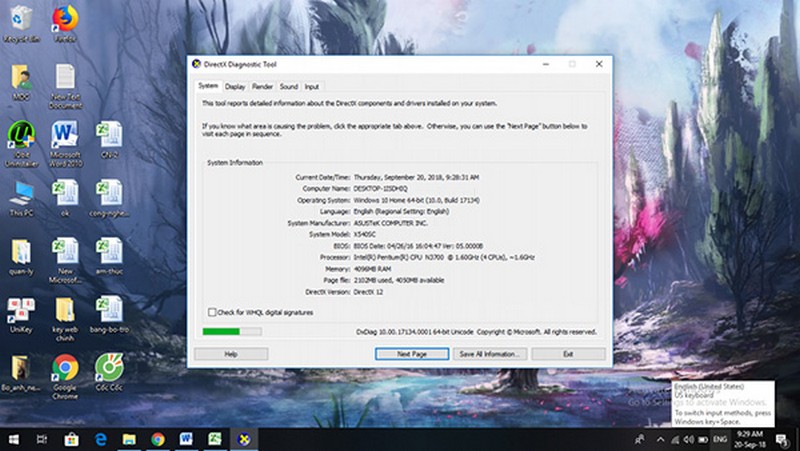This screenshot has width=800, height=451.
Task: Click the Help button in DxDiag
Action: [231, 354]
